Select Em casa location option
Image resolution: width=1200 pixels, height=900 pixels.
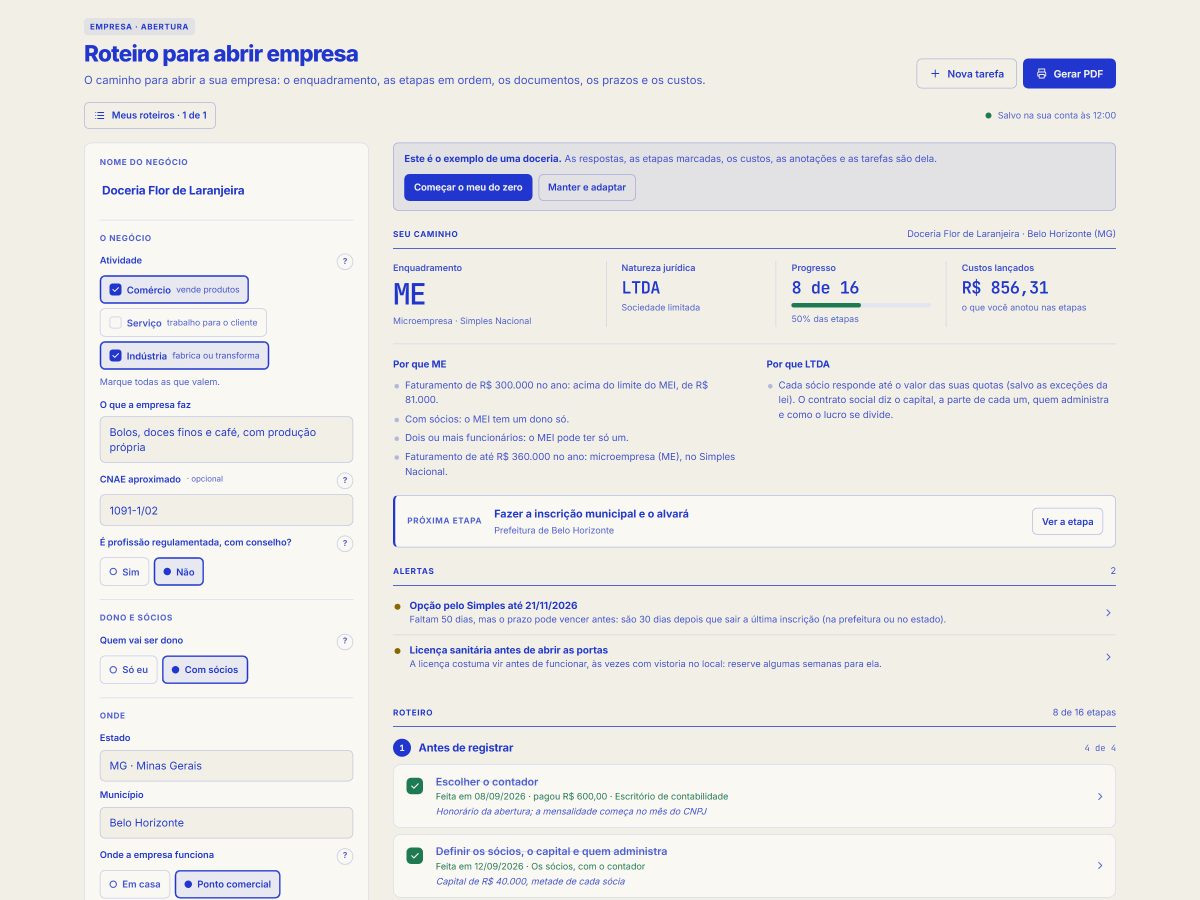click(x=135, y=885)
